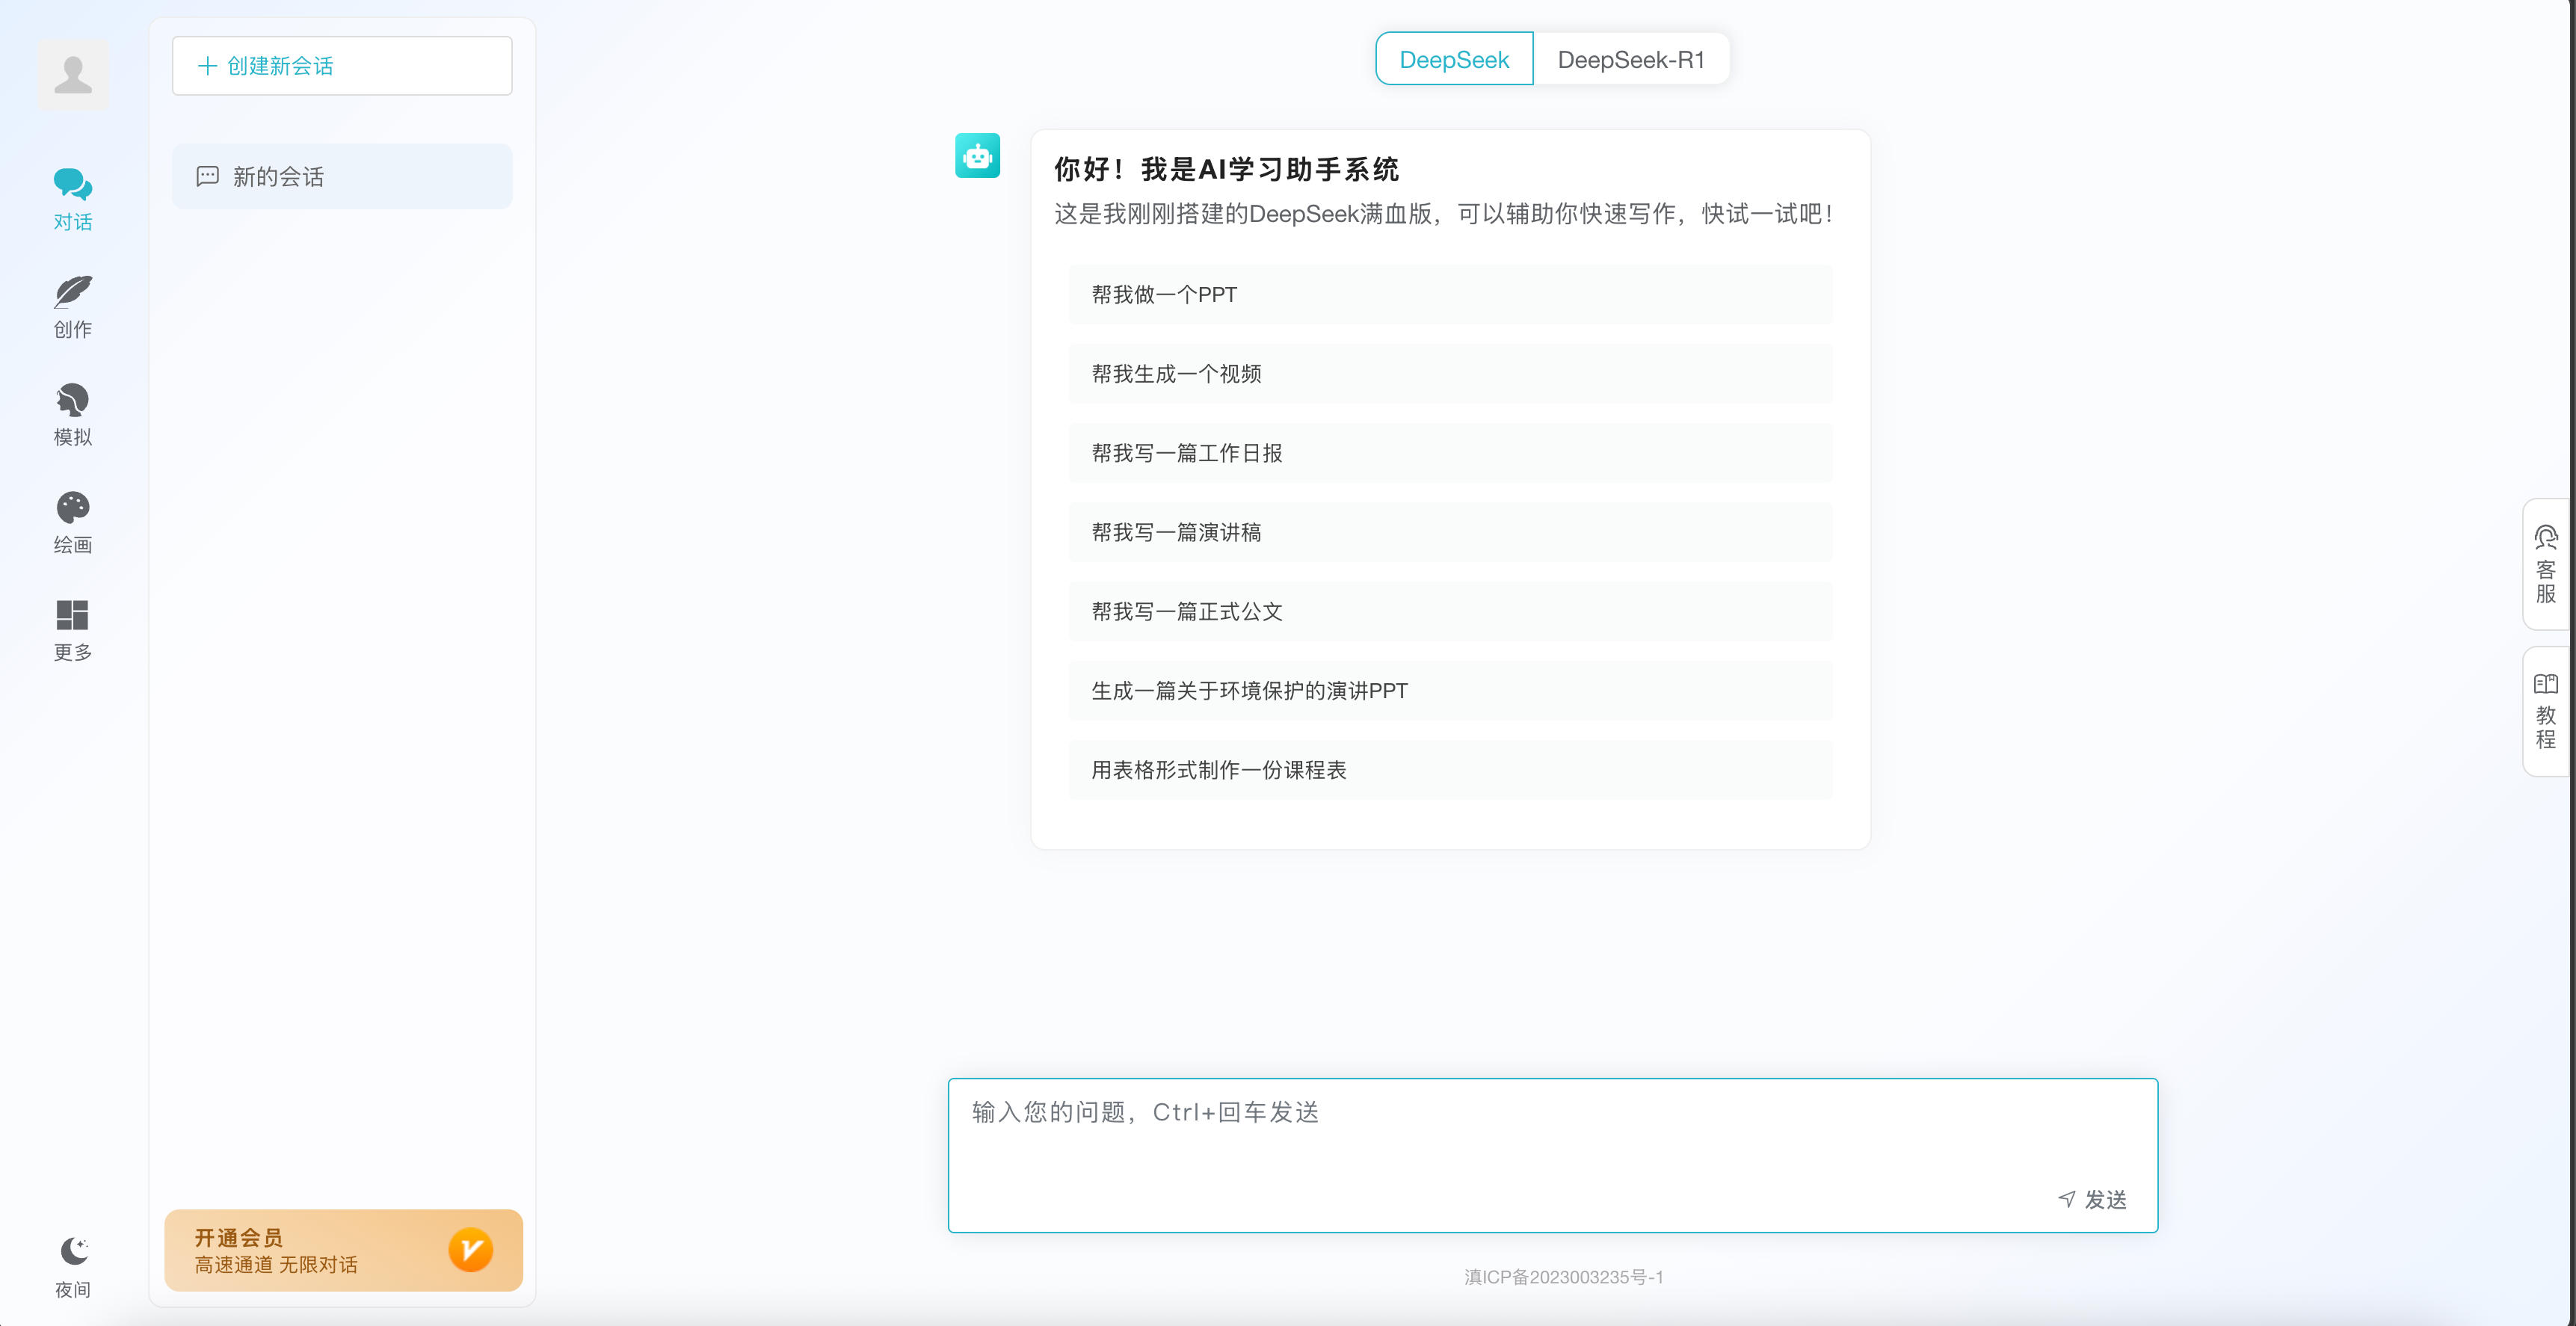Open the 模拟 simulation section
The image size is (2576, 1326).
[x=73, y=415]
